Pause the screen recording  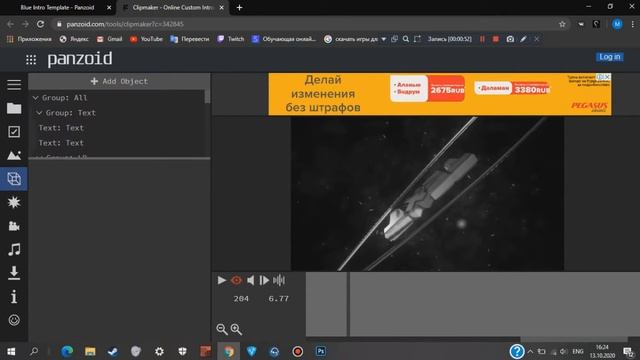tap(482, 39)
